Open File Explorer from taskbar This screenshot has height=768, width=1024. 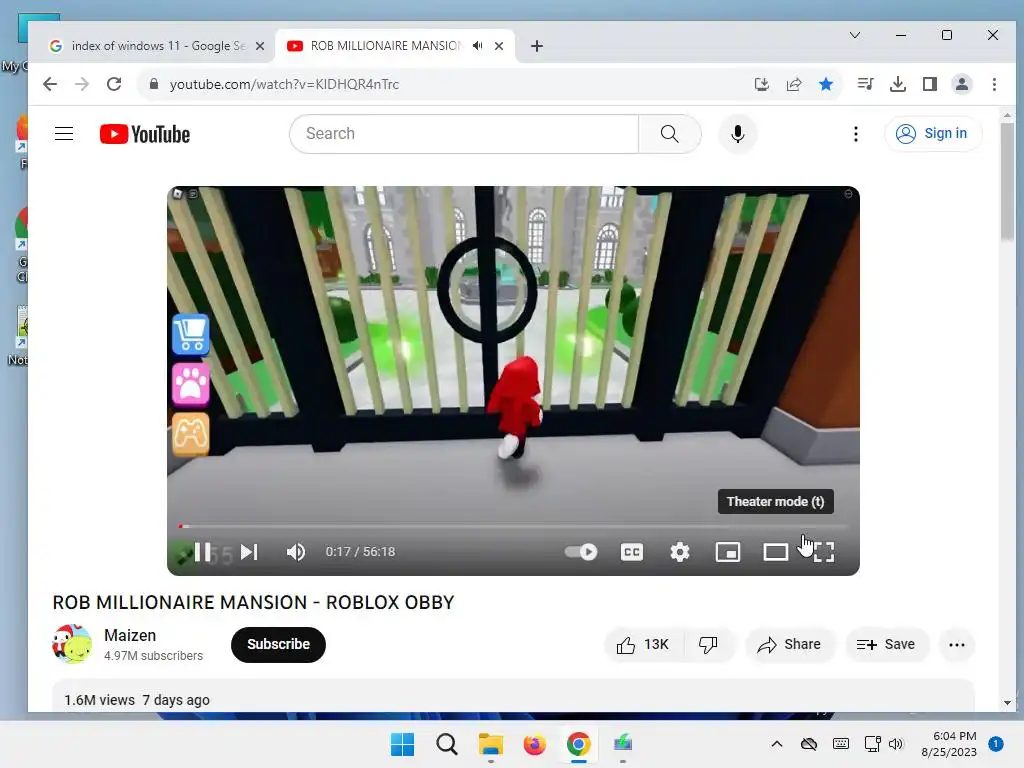pos(490,744)
